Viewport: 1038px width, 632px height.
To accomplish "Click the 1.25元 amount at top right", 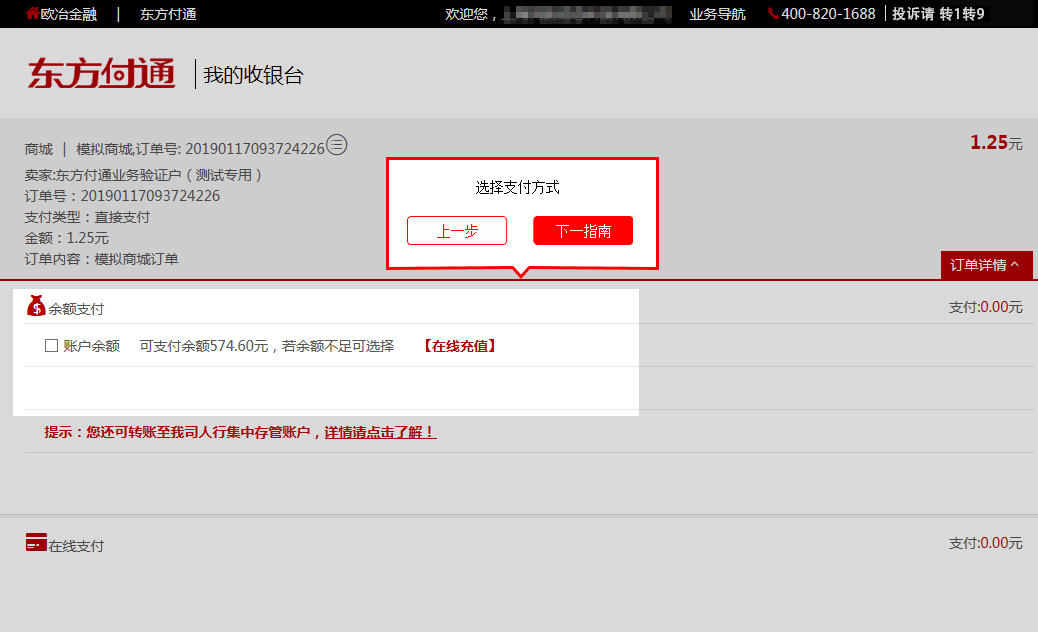I will [x=996, y=142].
